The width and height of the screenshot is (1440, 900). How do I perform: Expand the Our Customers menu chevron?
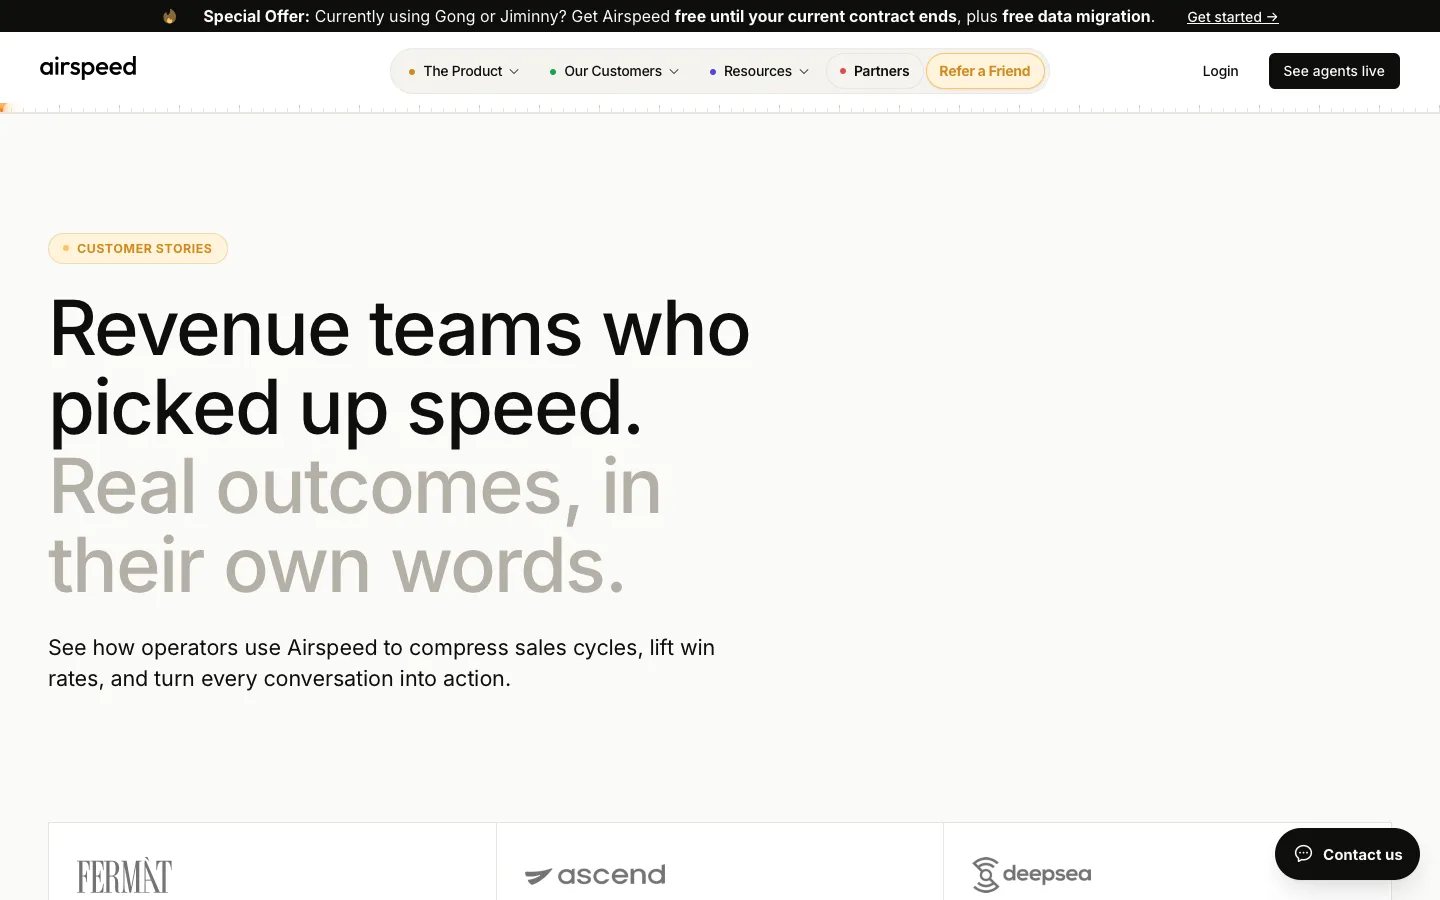coord(674,72)
